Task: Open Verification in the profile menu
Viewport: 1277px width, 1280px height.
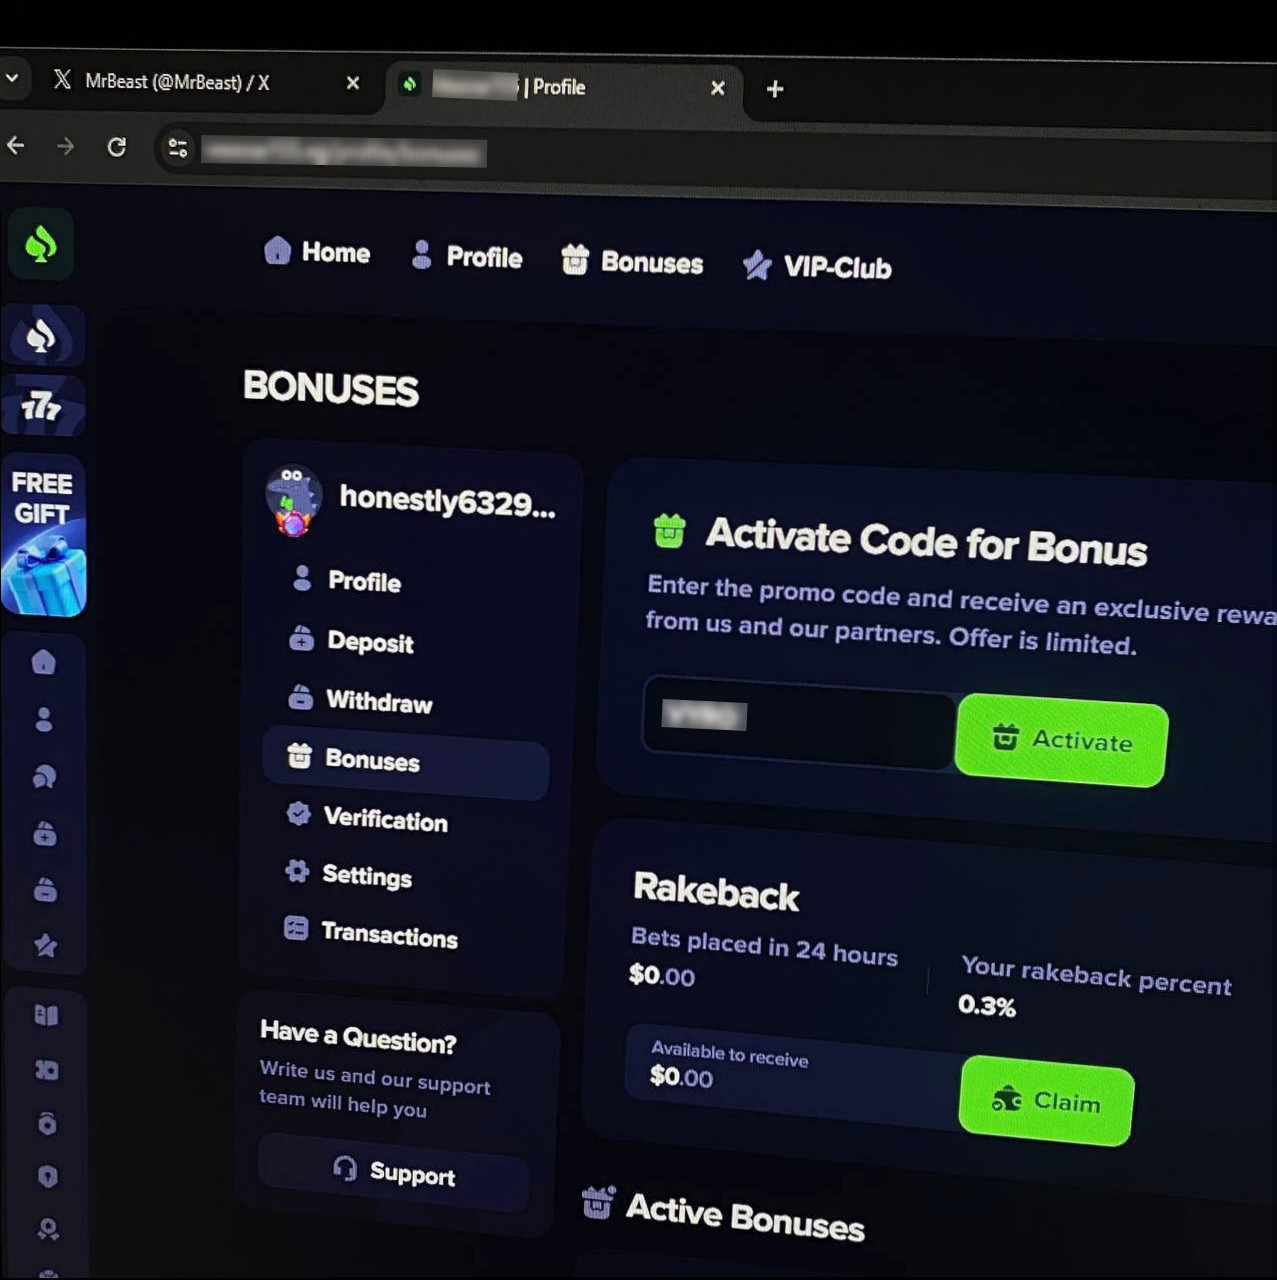Action: point(385,820)
